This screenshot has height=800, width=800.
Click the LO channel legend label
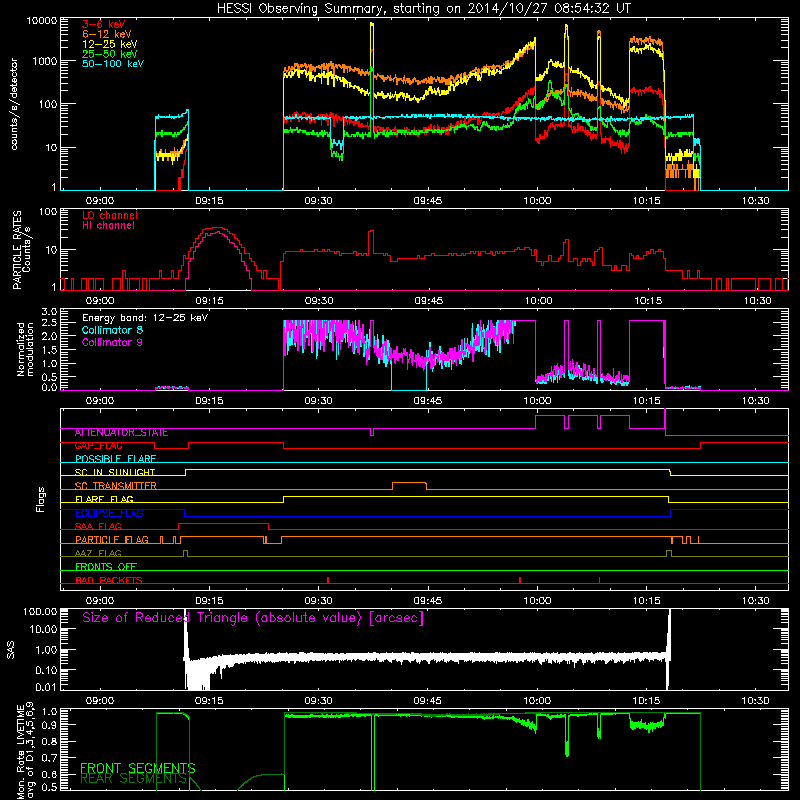pos(110,215)
